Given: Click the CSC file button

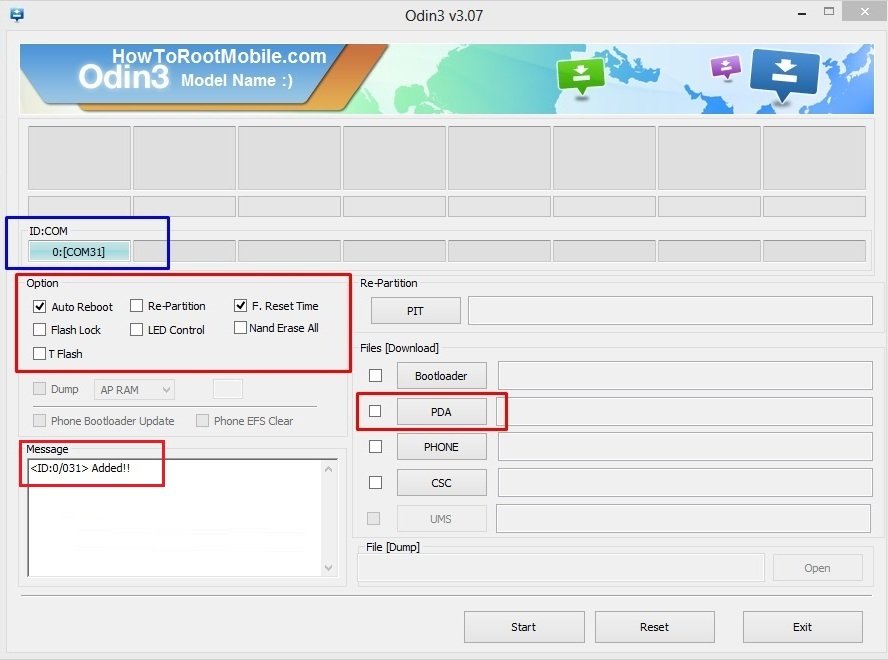Looking at the screenshot, I should (441, 483).
